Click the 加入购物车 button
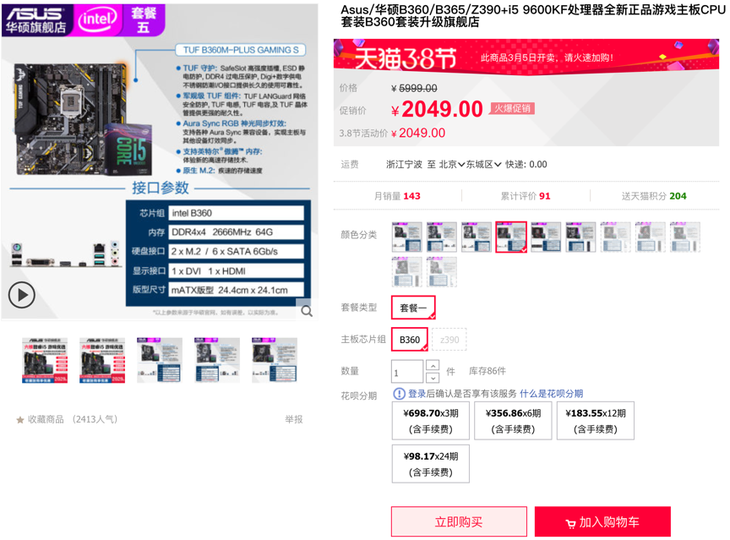 pos(602,522)
